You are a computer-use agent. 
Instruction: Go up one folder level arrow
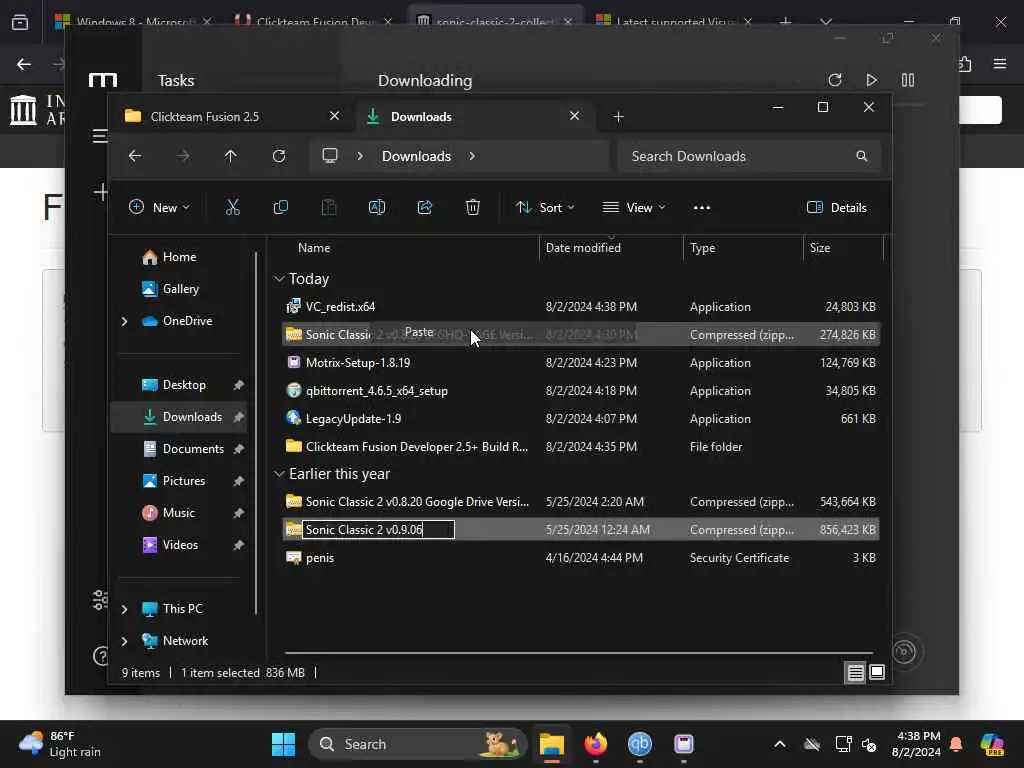tap(231, 156)
